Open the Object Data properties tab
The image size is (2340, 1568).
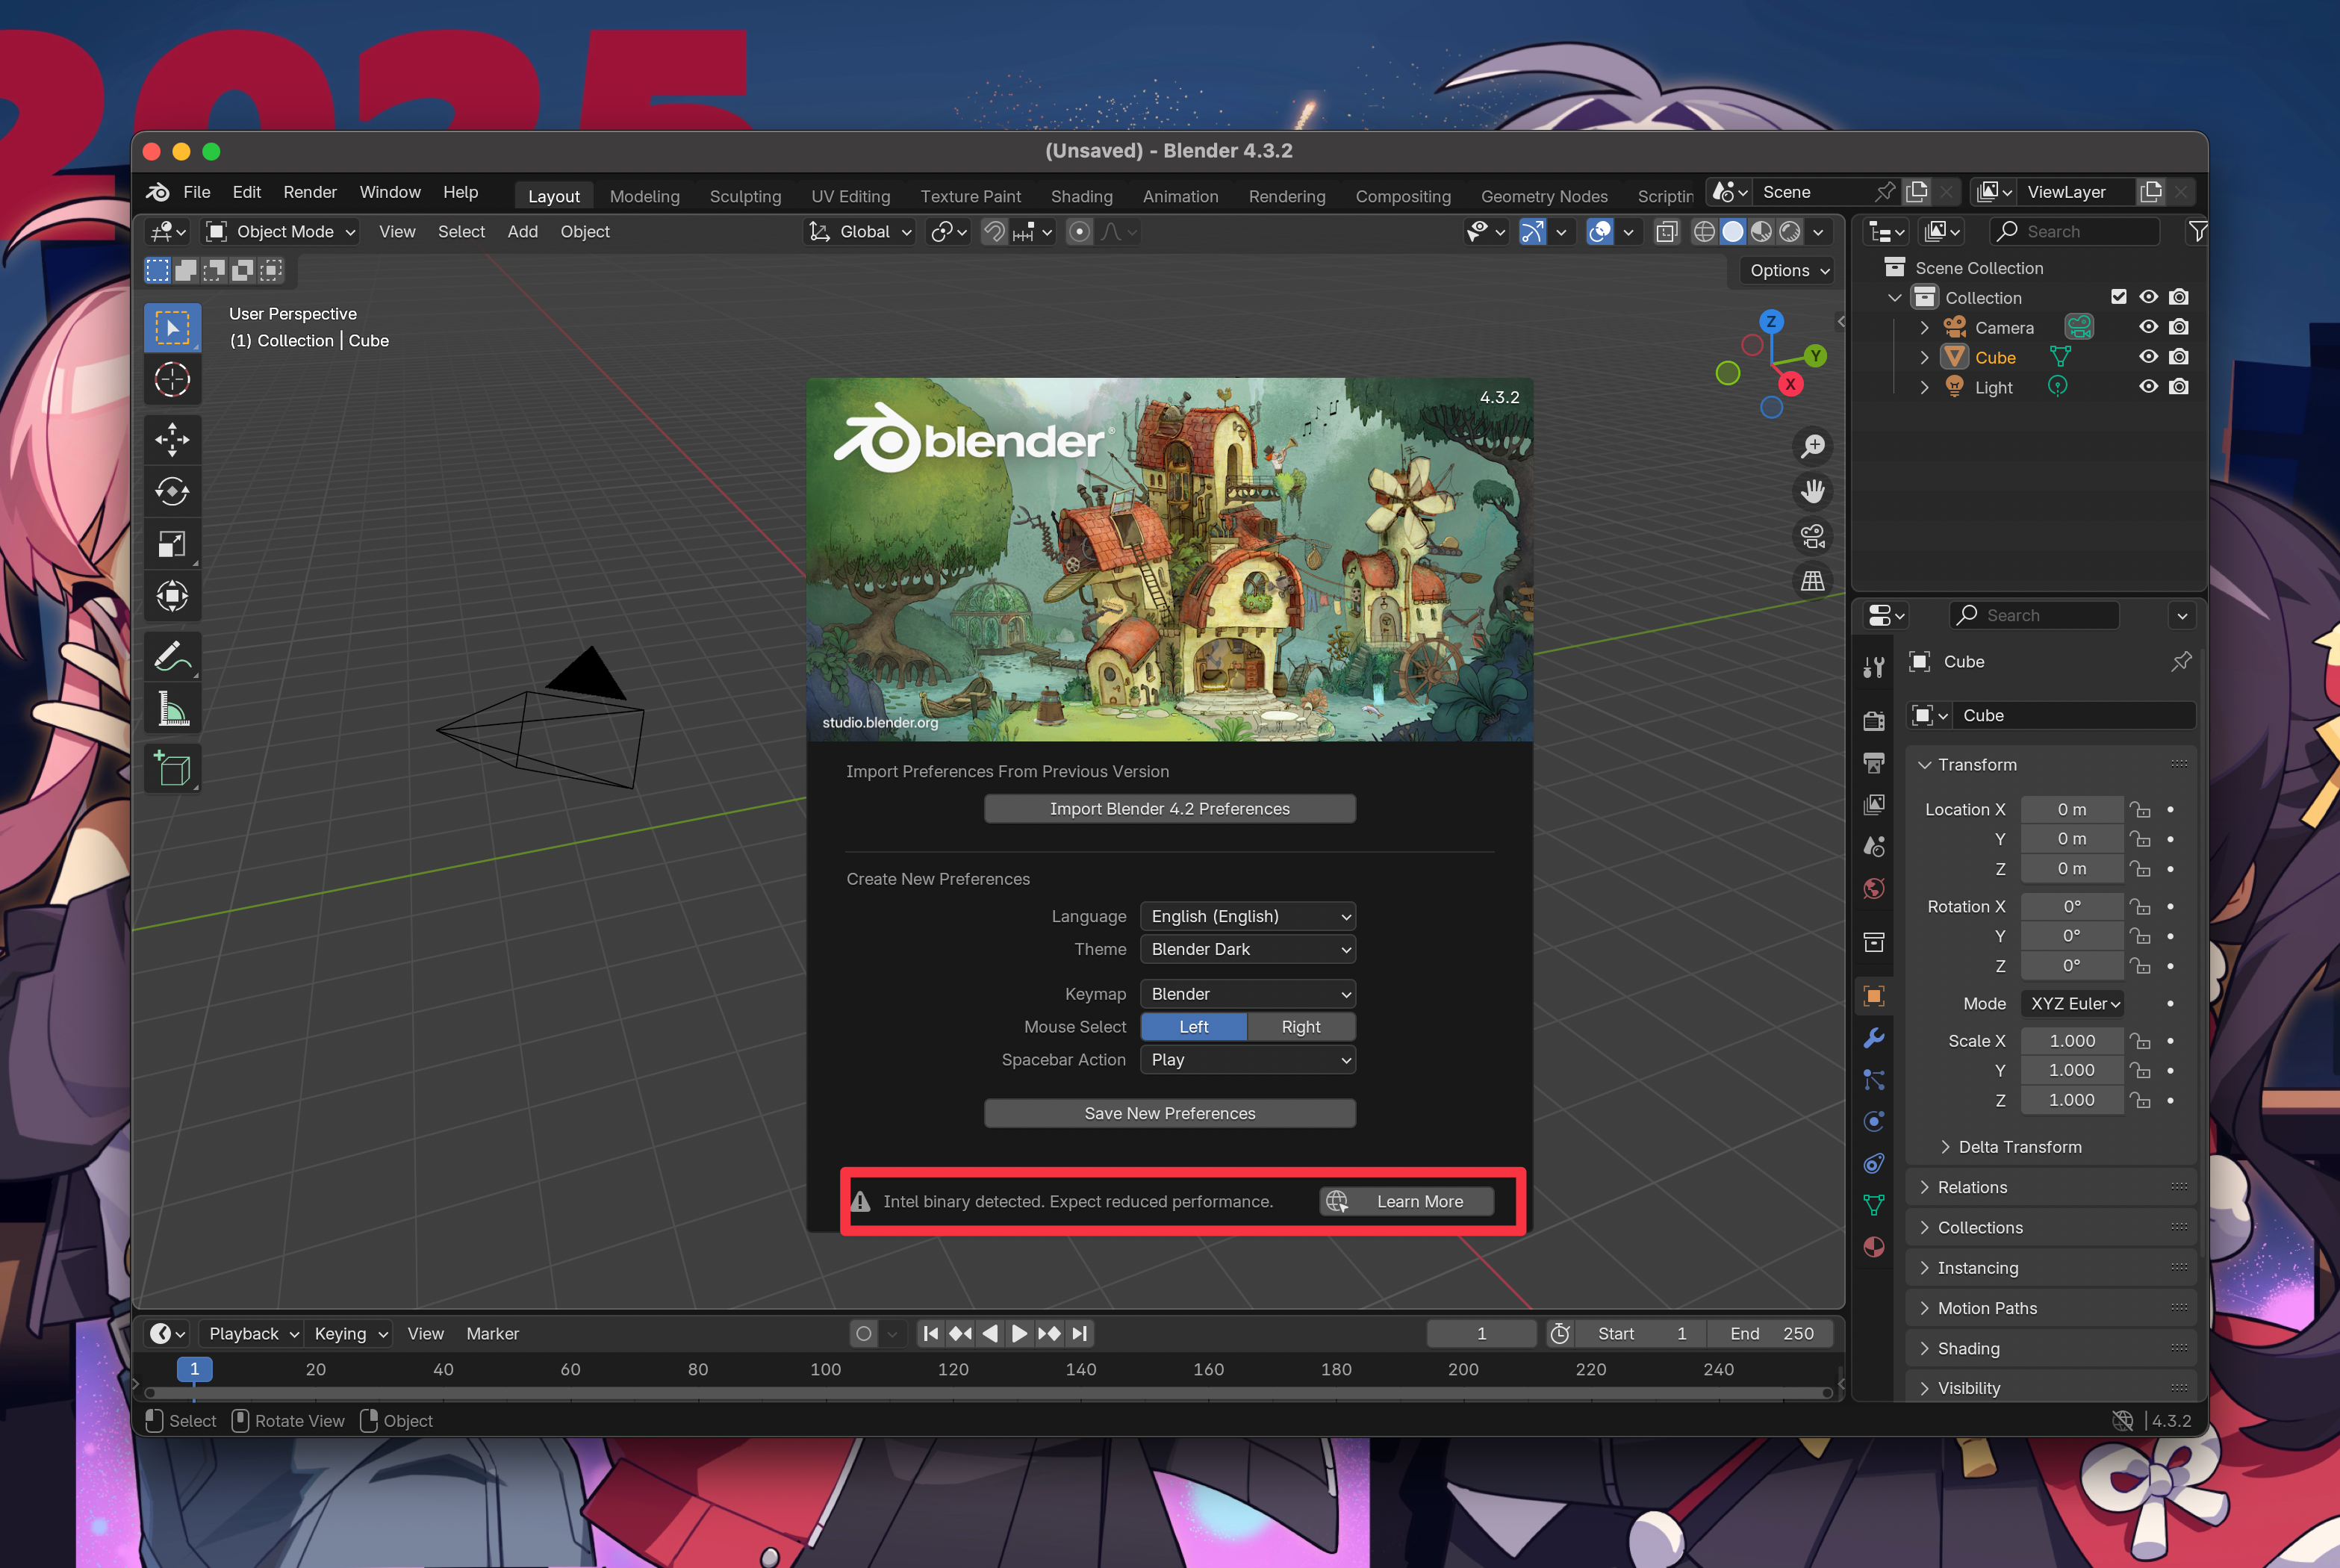[x=1874, y=1205]
